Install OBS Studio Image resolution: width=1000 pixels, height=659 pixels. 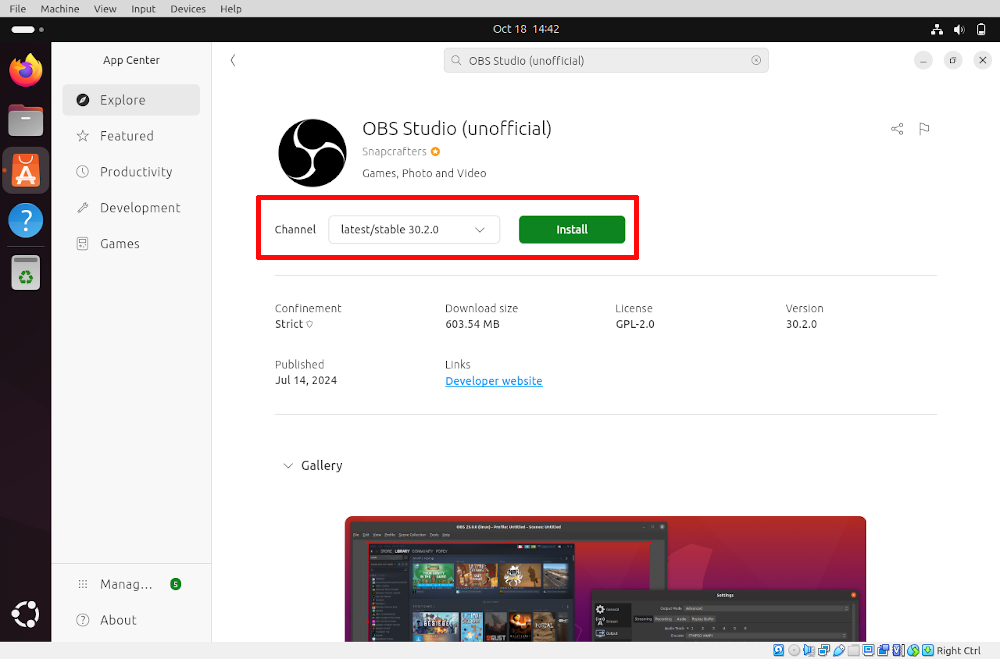(x=571, y=229)
